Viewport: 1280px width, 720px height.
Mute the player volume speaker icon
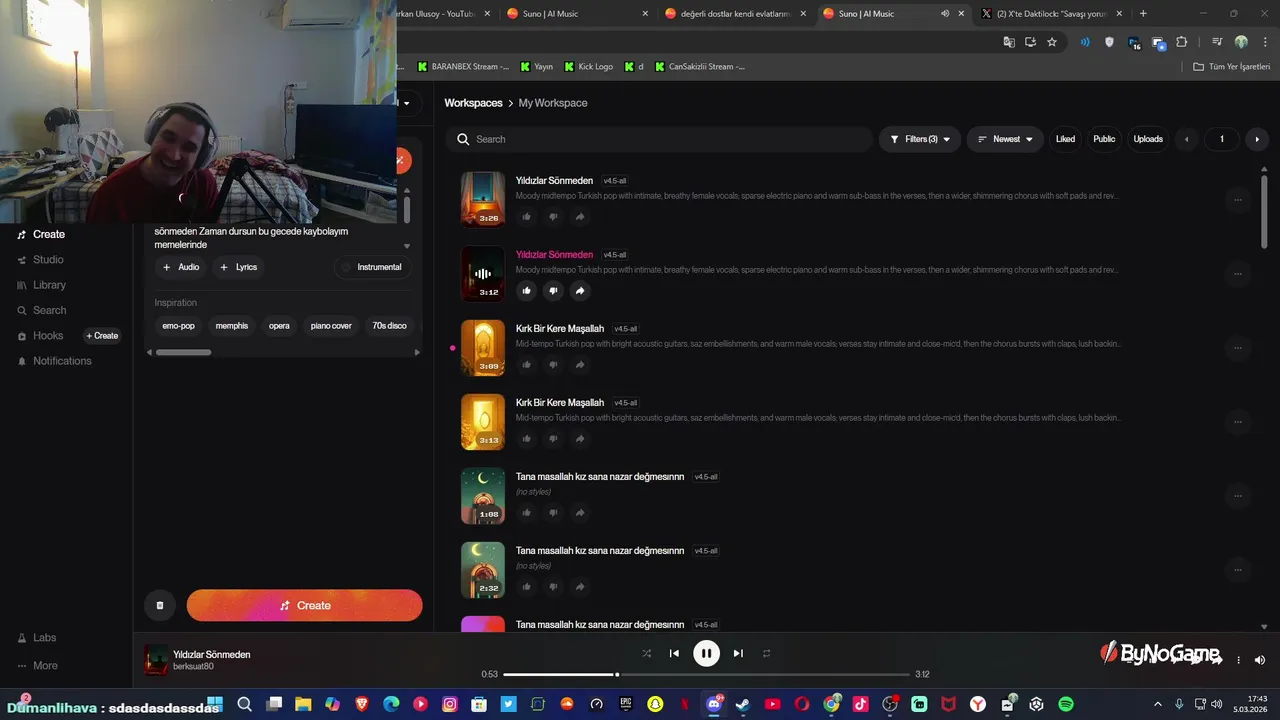click(1260, 660)
